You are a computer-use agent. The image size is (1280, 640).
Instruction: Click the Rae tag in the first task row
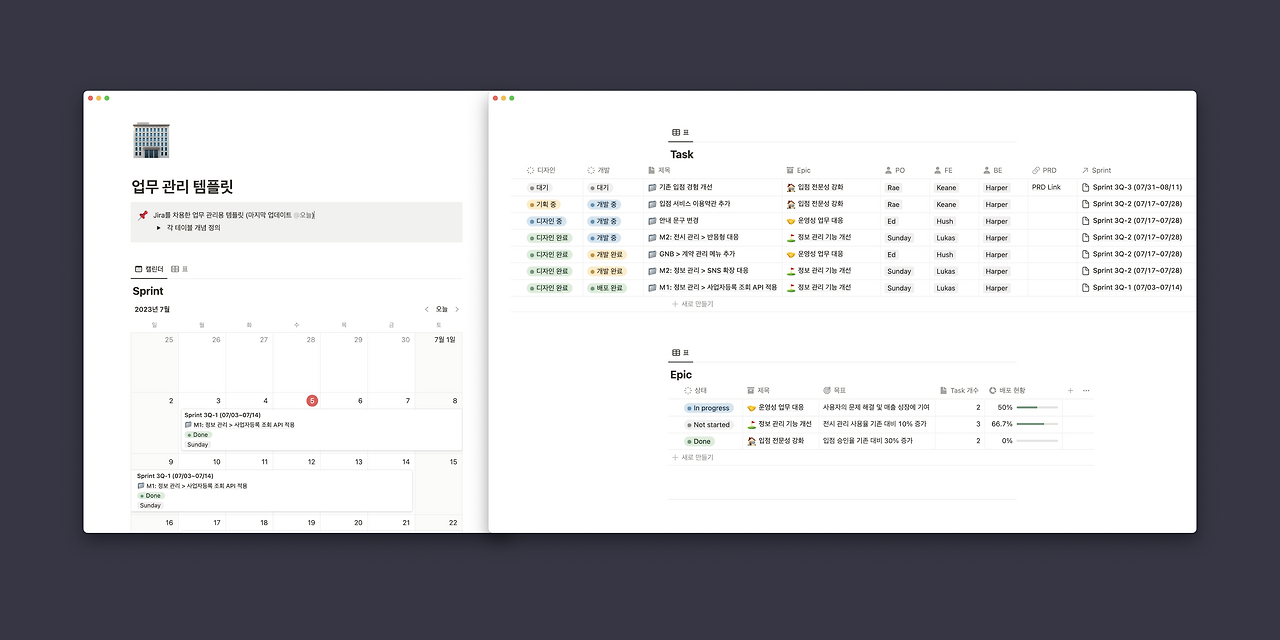[x=893, y=187]
